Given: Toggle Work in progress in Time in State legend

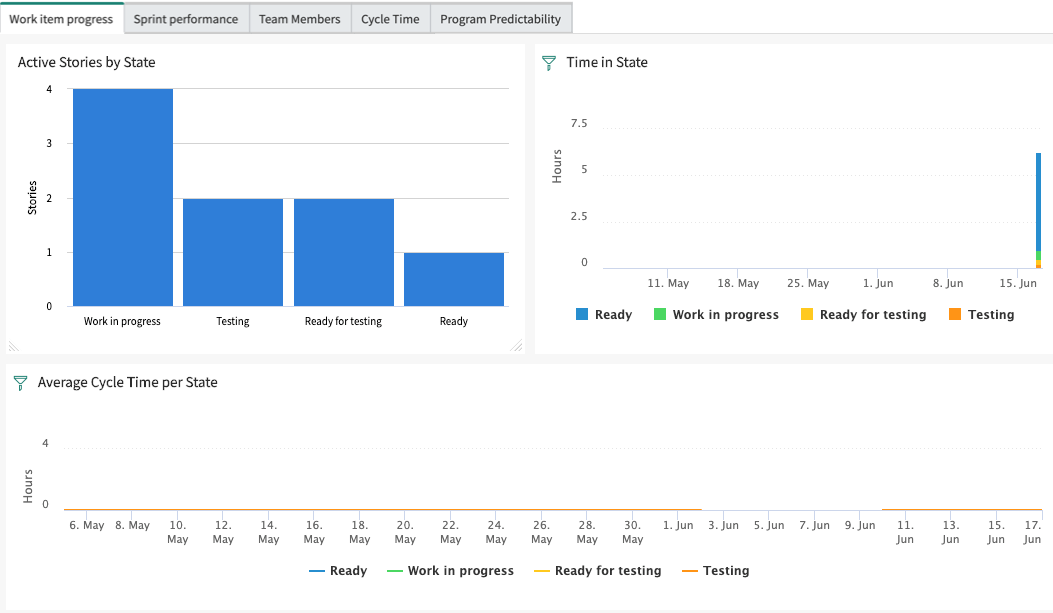Looking at the screenshot, I should [x=717, y=314].
